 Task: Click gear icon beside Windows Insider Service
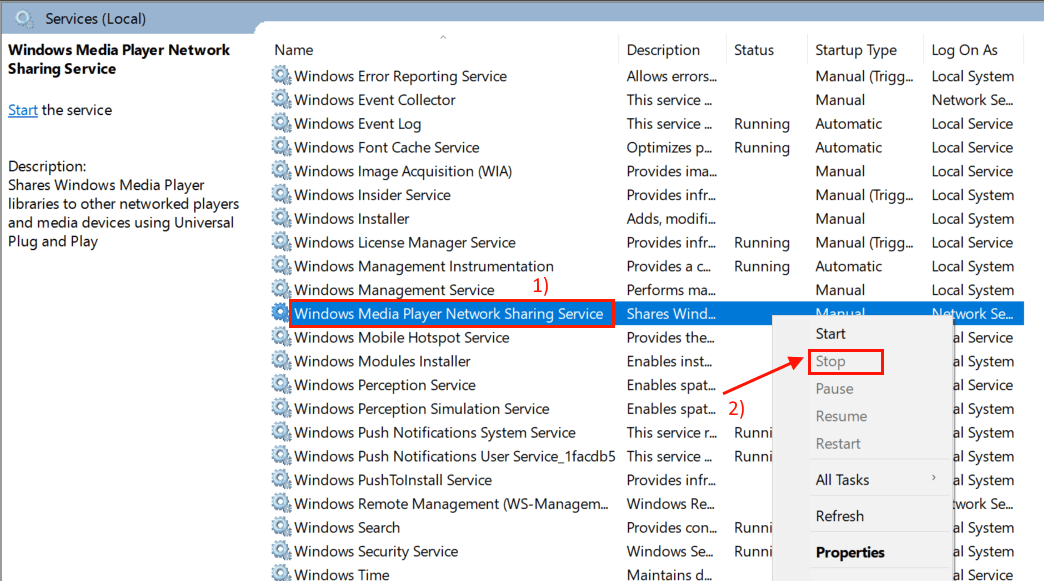282,194
